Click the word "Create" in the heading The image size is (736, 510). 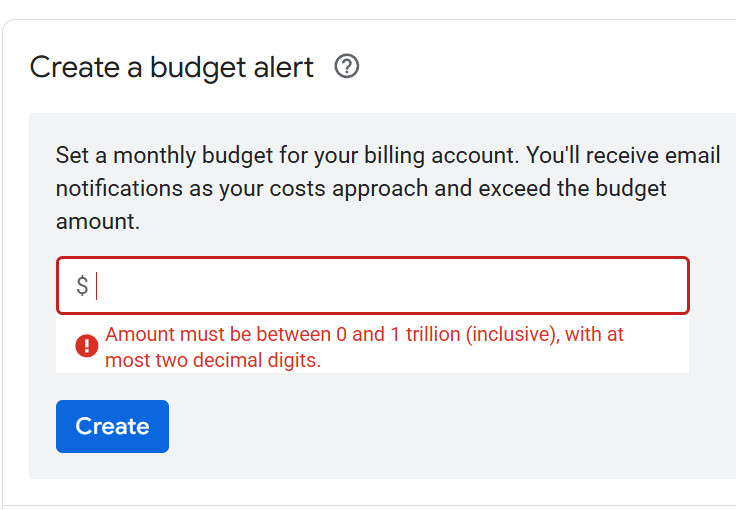point(75,67)
